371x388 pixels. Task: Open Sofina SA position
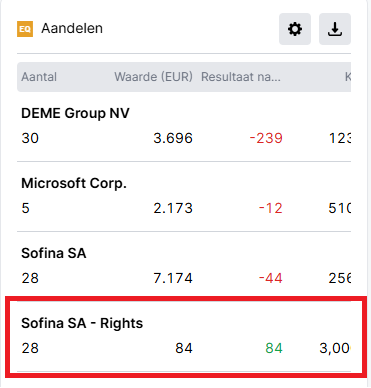184,265
